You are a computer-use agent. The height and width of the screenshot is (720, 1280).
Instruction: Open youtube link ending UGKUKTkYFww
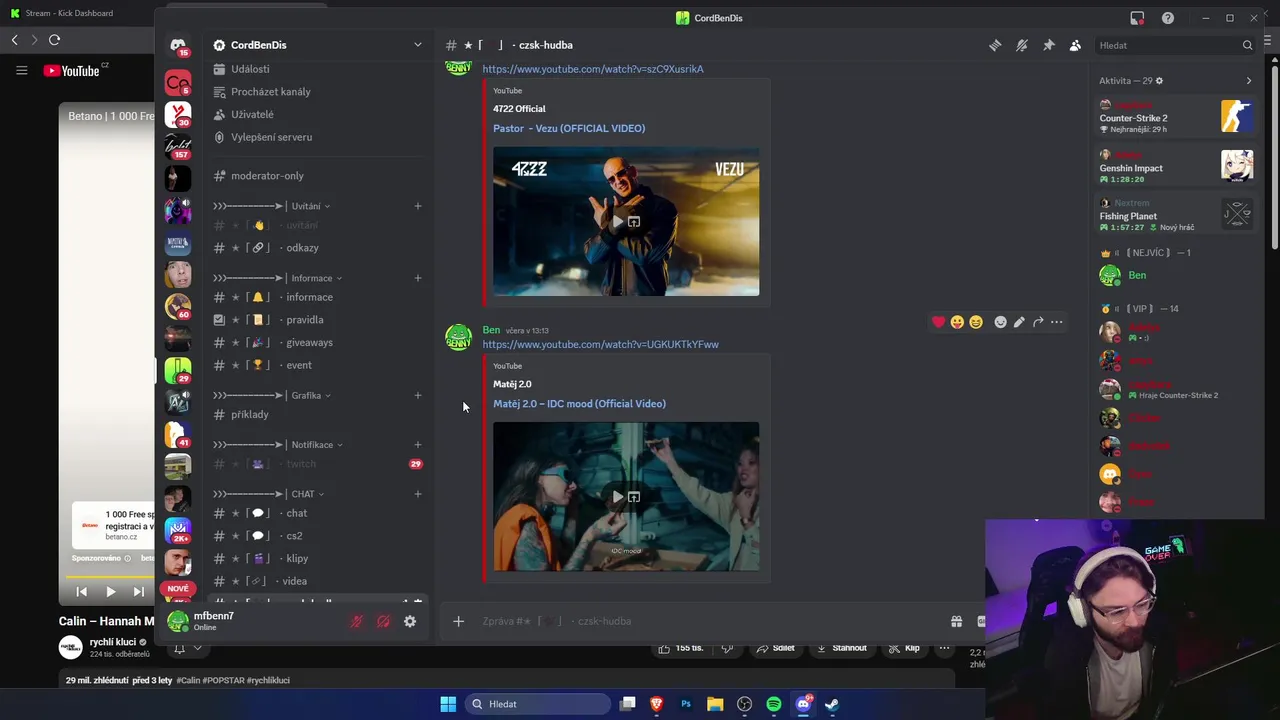(x=600, y=344)
